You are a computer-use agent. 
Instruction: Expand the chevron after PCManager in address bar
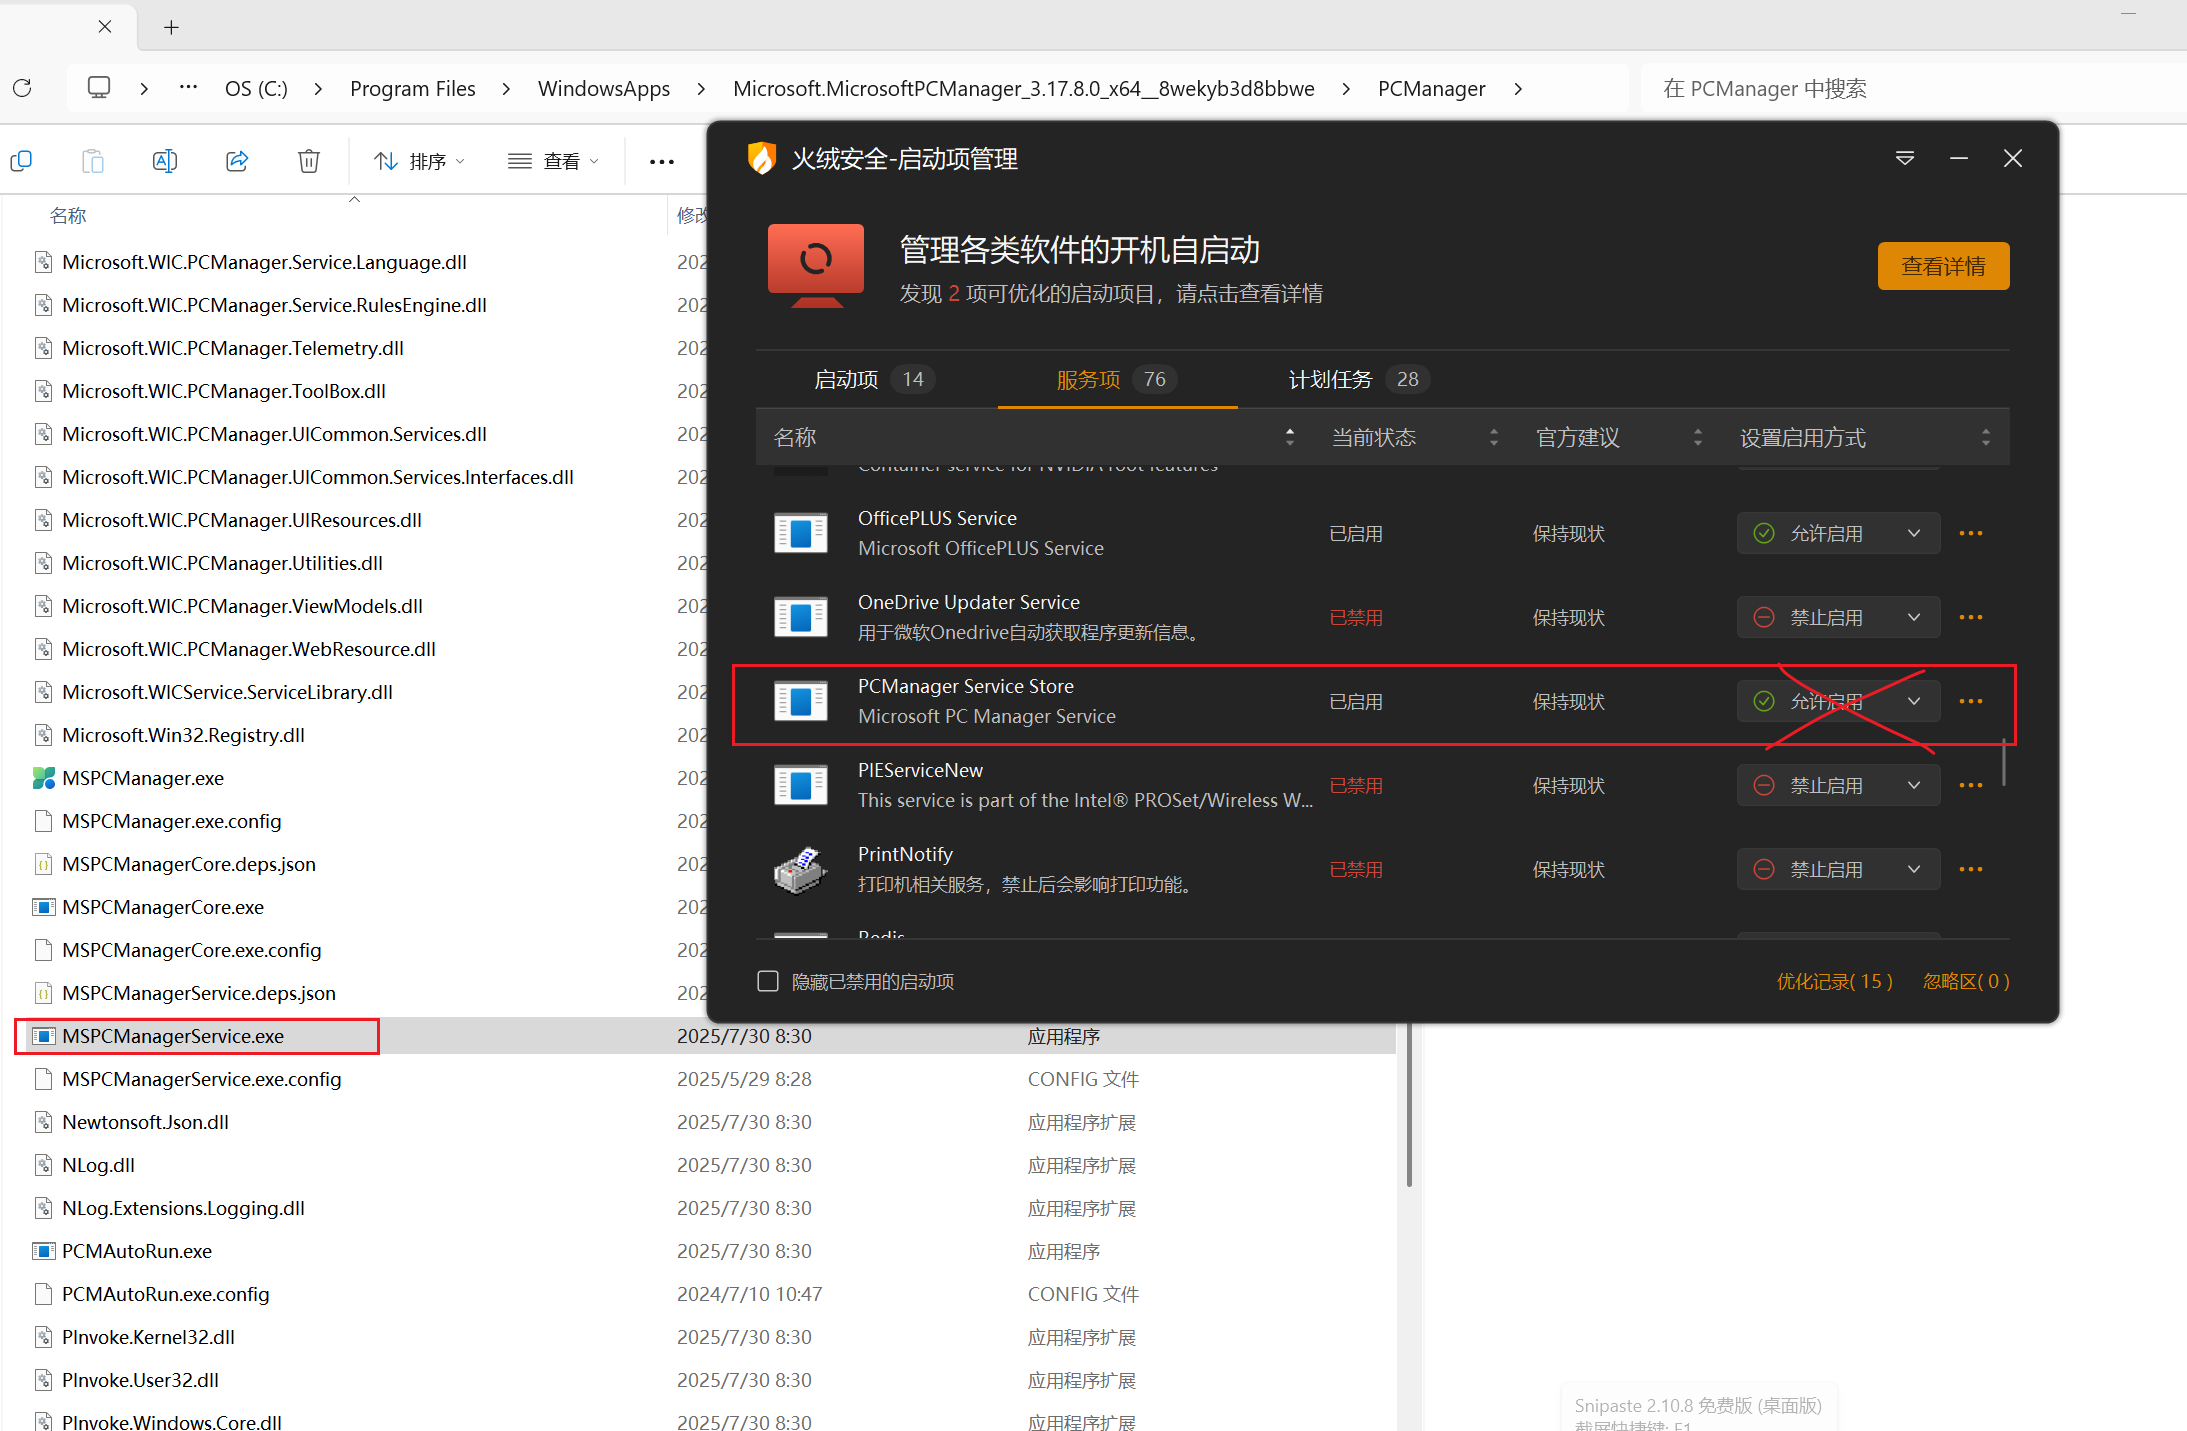[1518, 89]
